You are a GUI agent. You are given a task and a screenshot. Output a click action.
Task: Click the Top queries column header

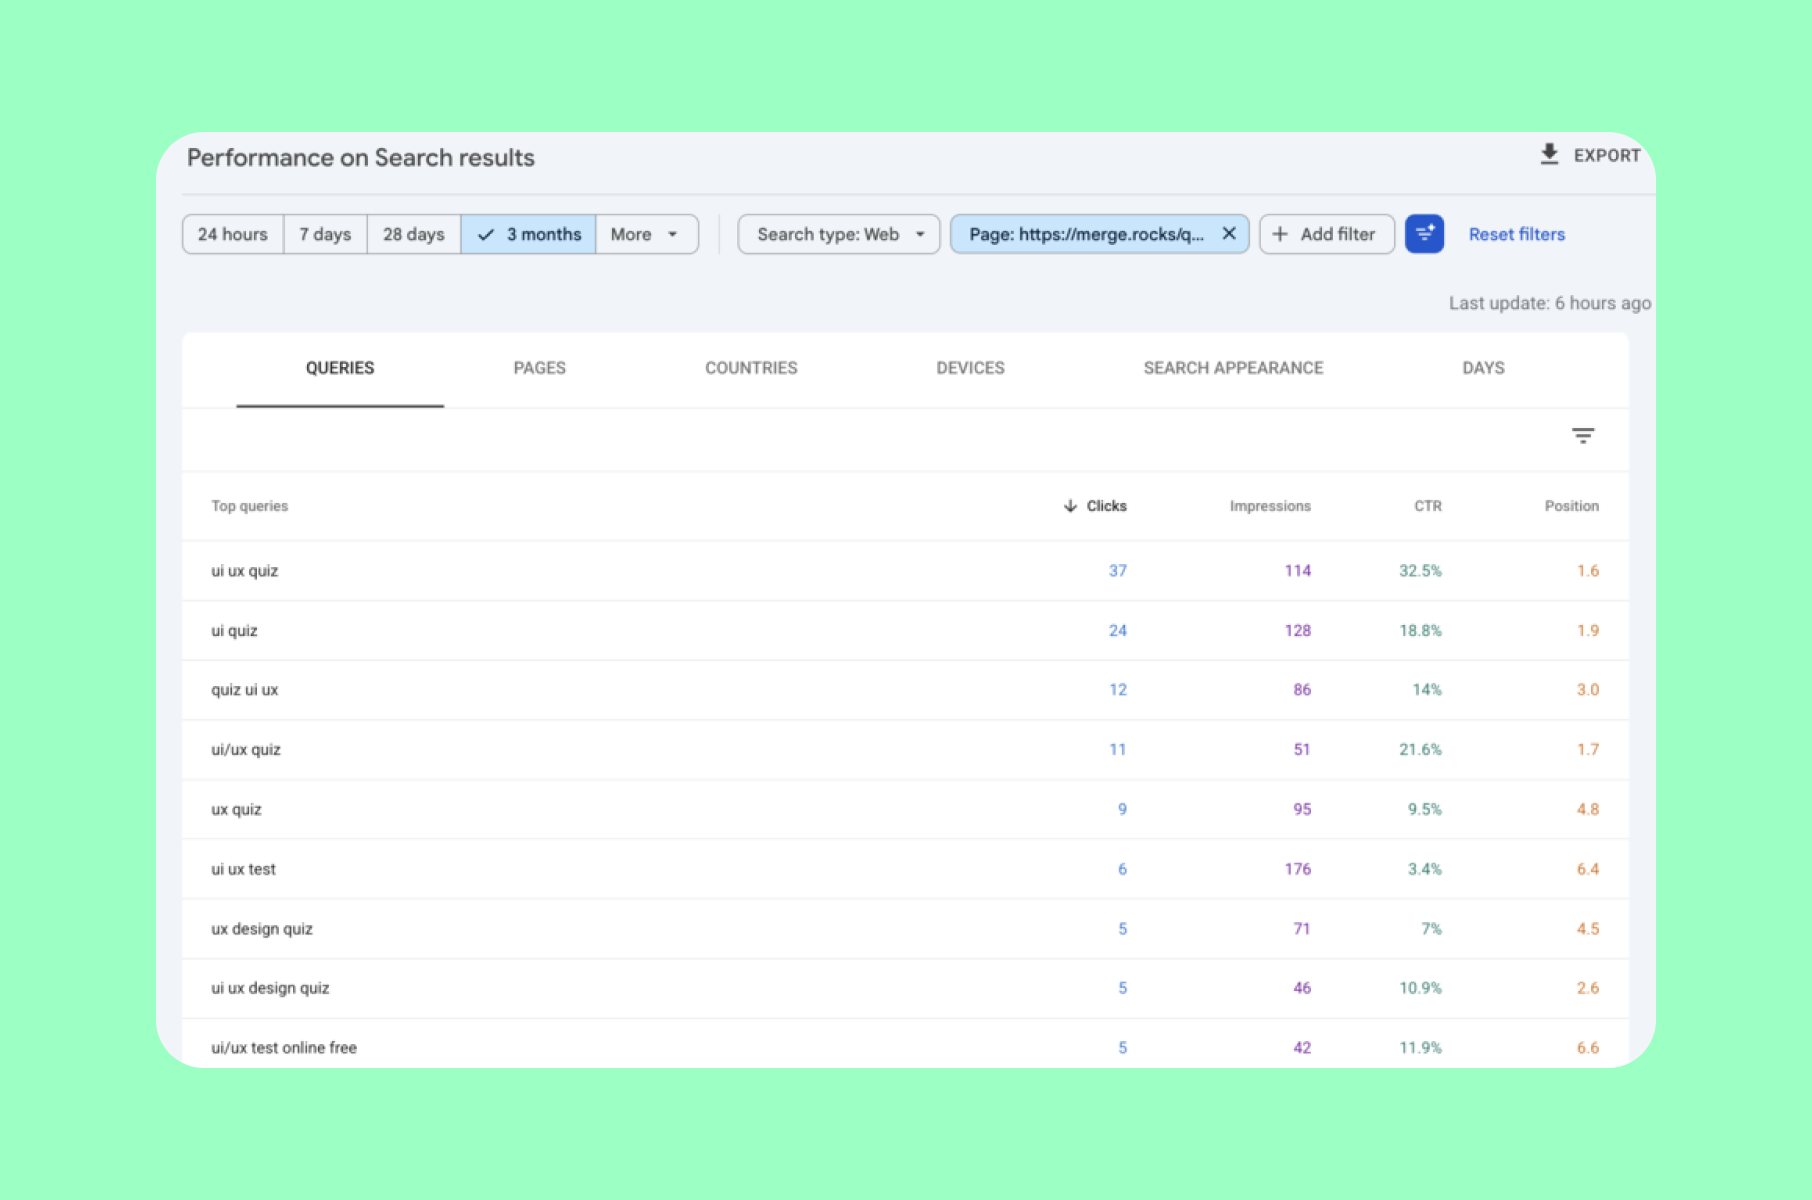coord(250,506)
